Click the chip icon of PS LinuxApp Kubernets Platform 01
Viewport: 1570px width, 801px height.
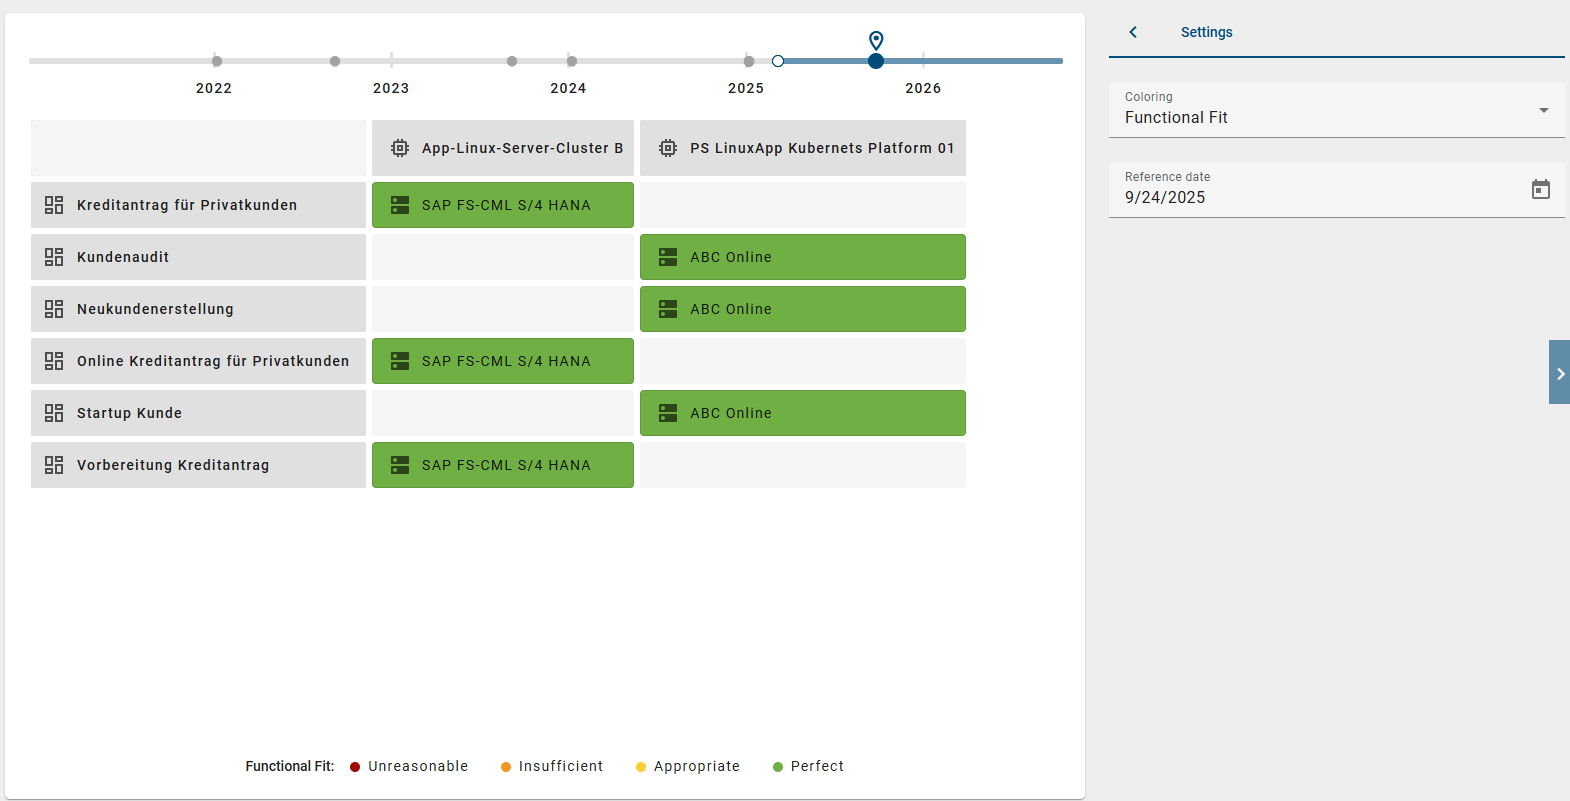click(668, 148)
